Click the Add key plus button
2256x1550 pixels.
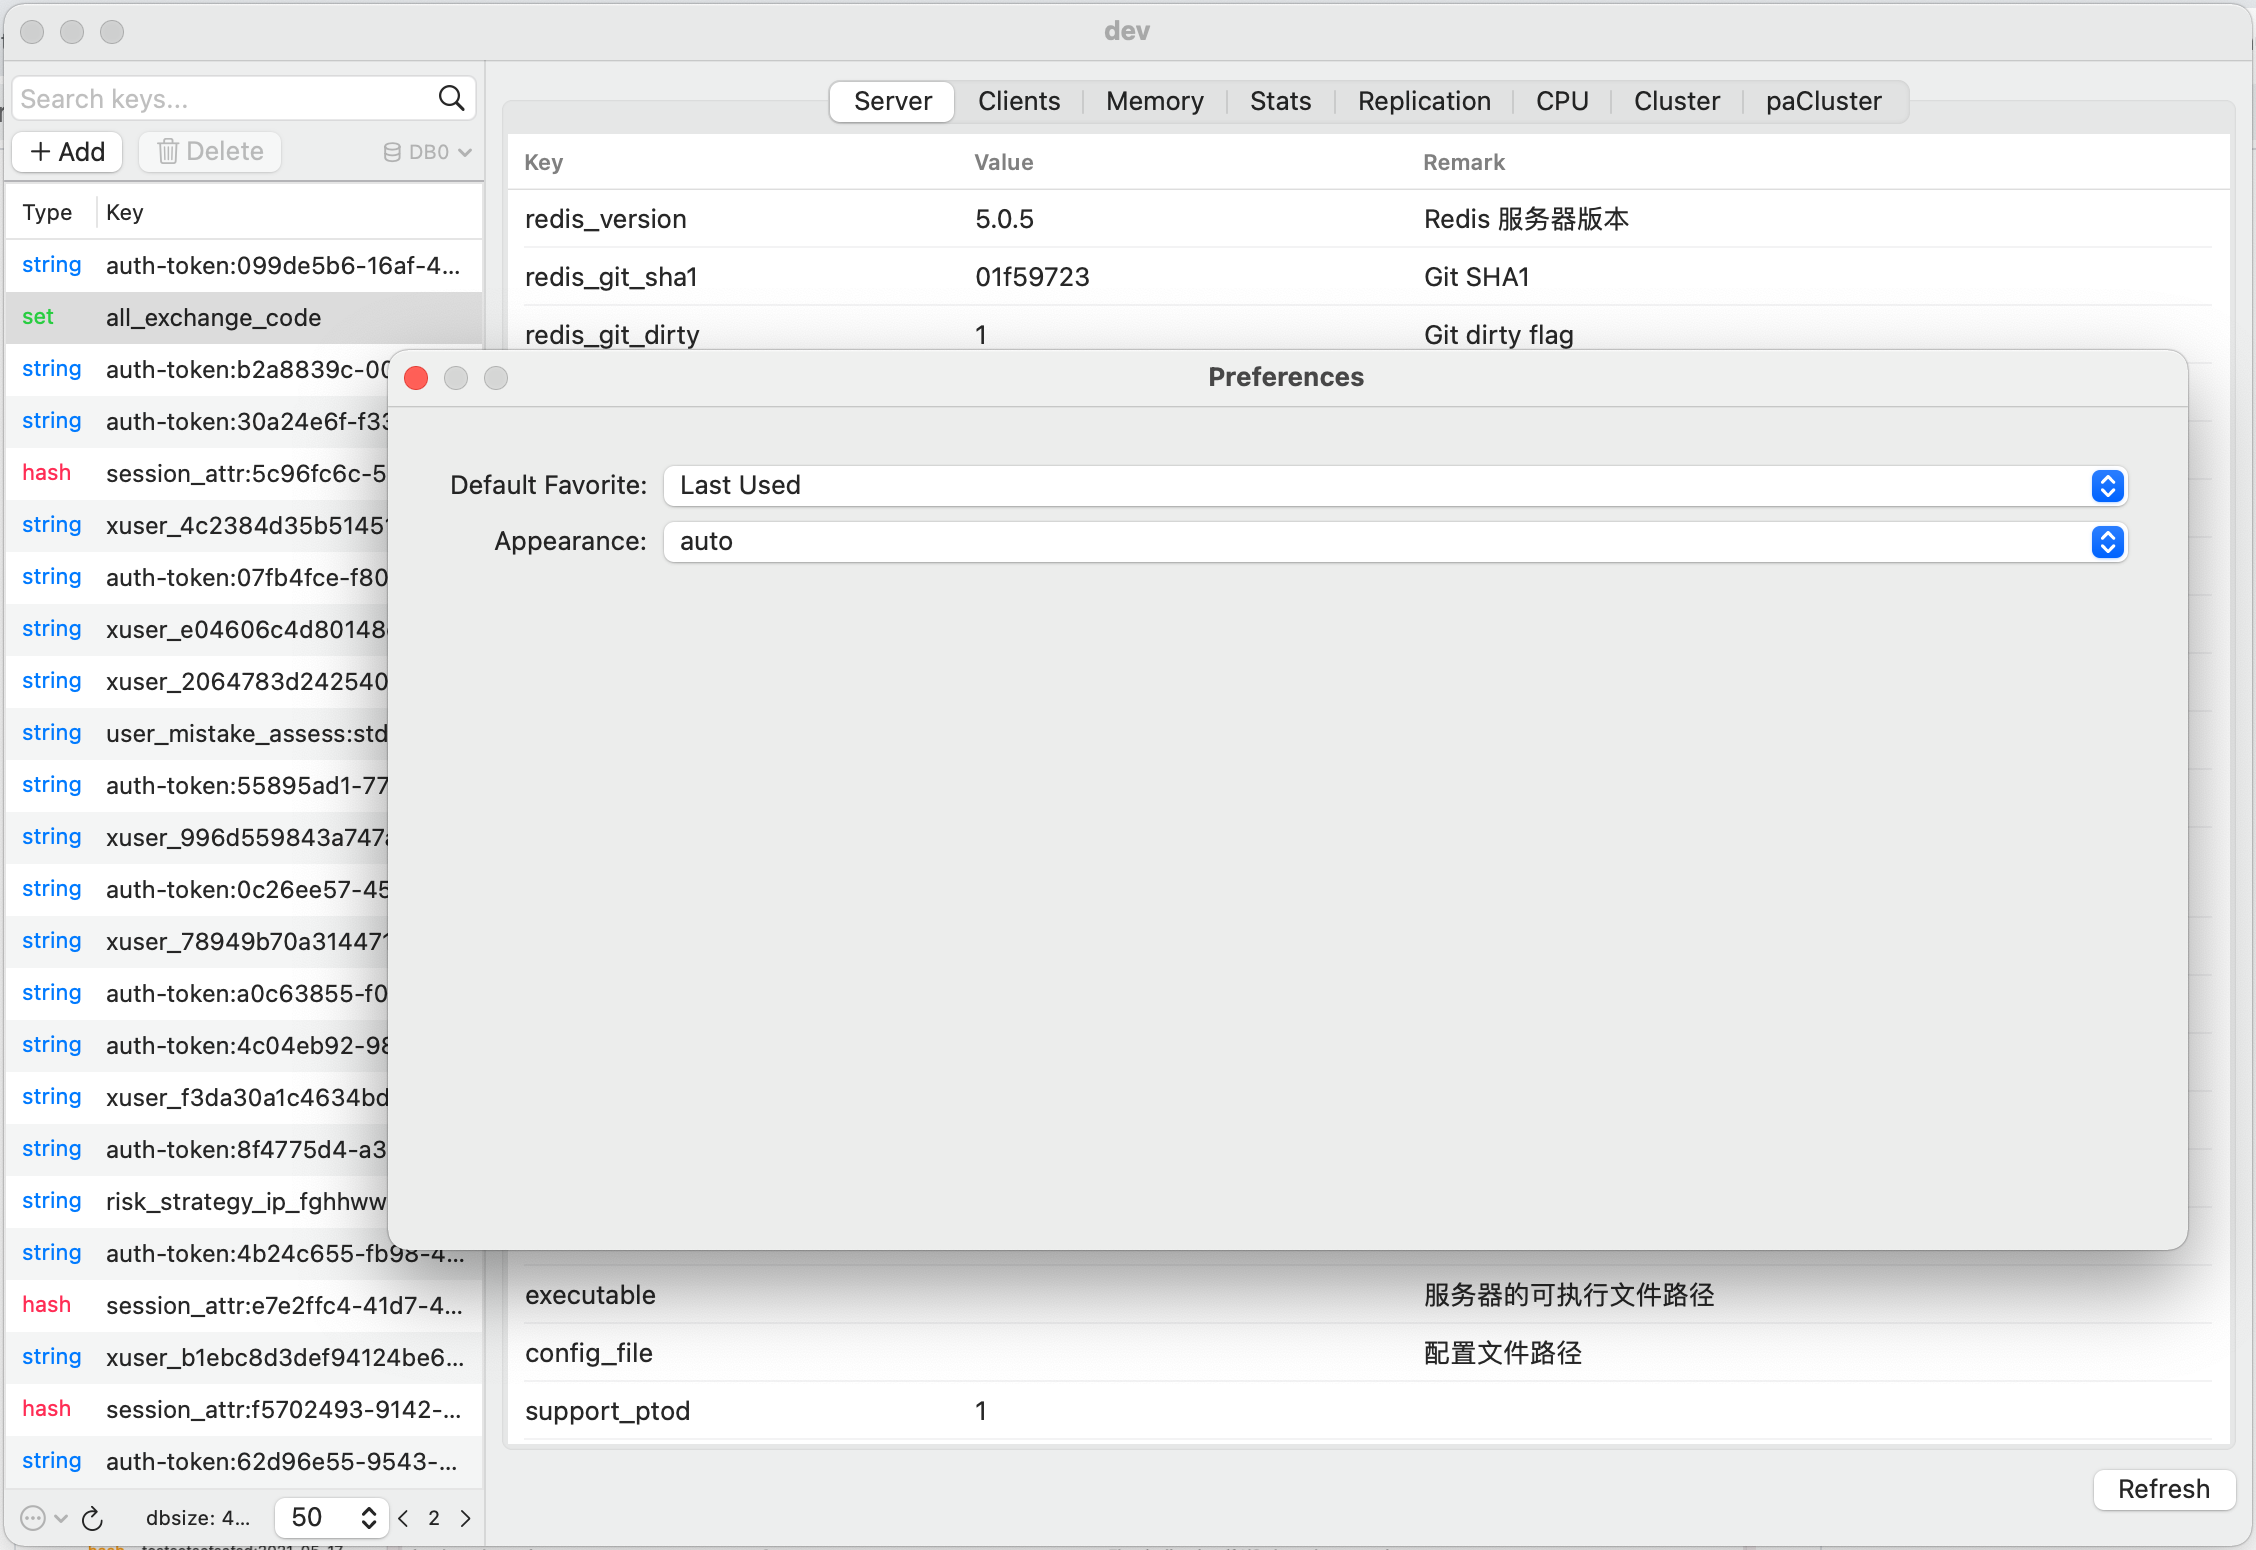[67, 151]
